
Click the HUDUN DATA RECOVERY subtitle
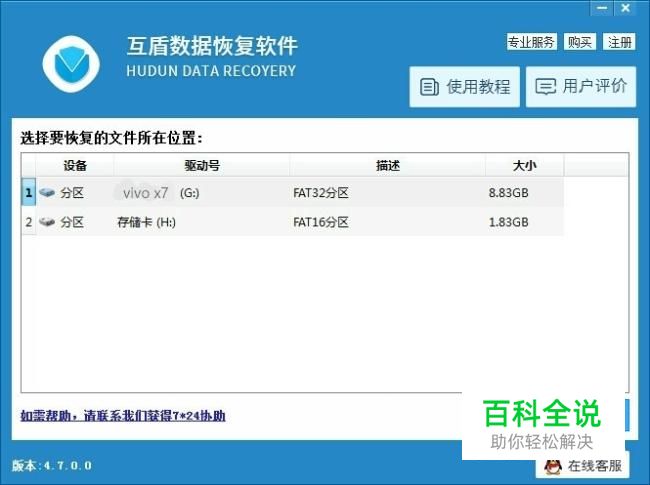[211, 71]
